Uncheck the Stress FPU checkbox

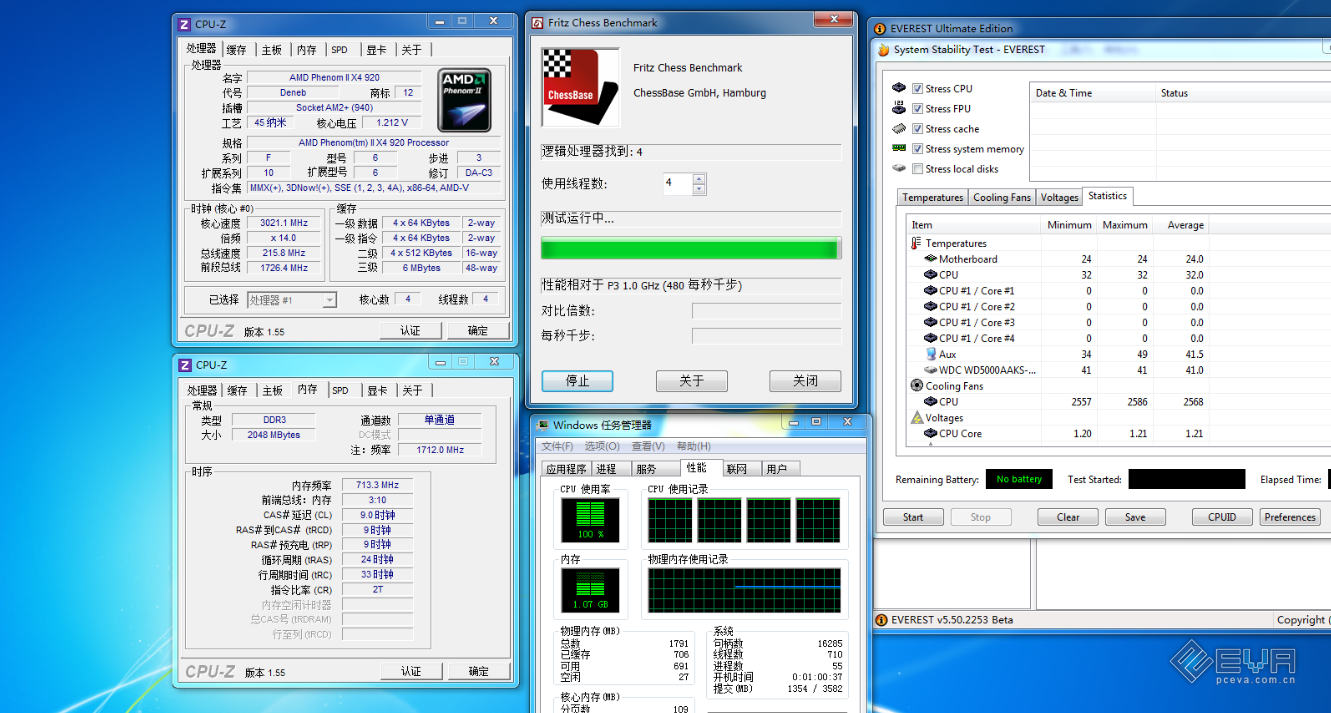[x=917, y=109]
